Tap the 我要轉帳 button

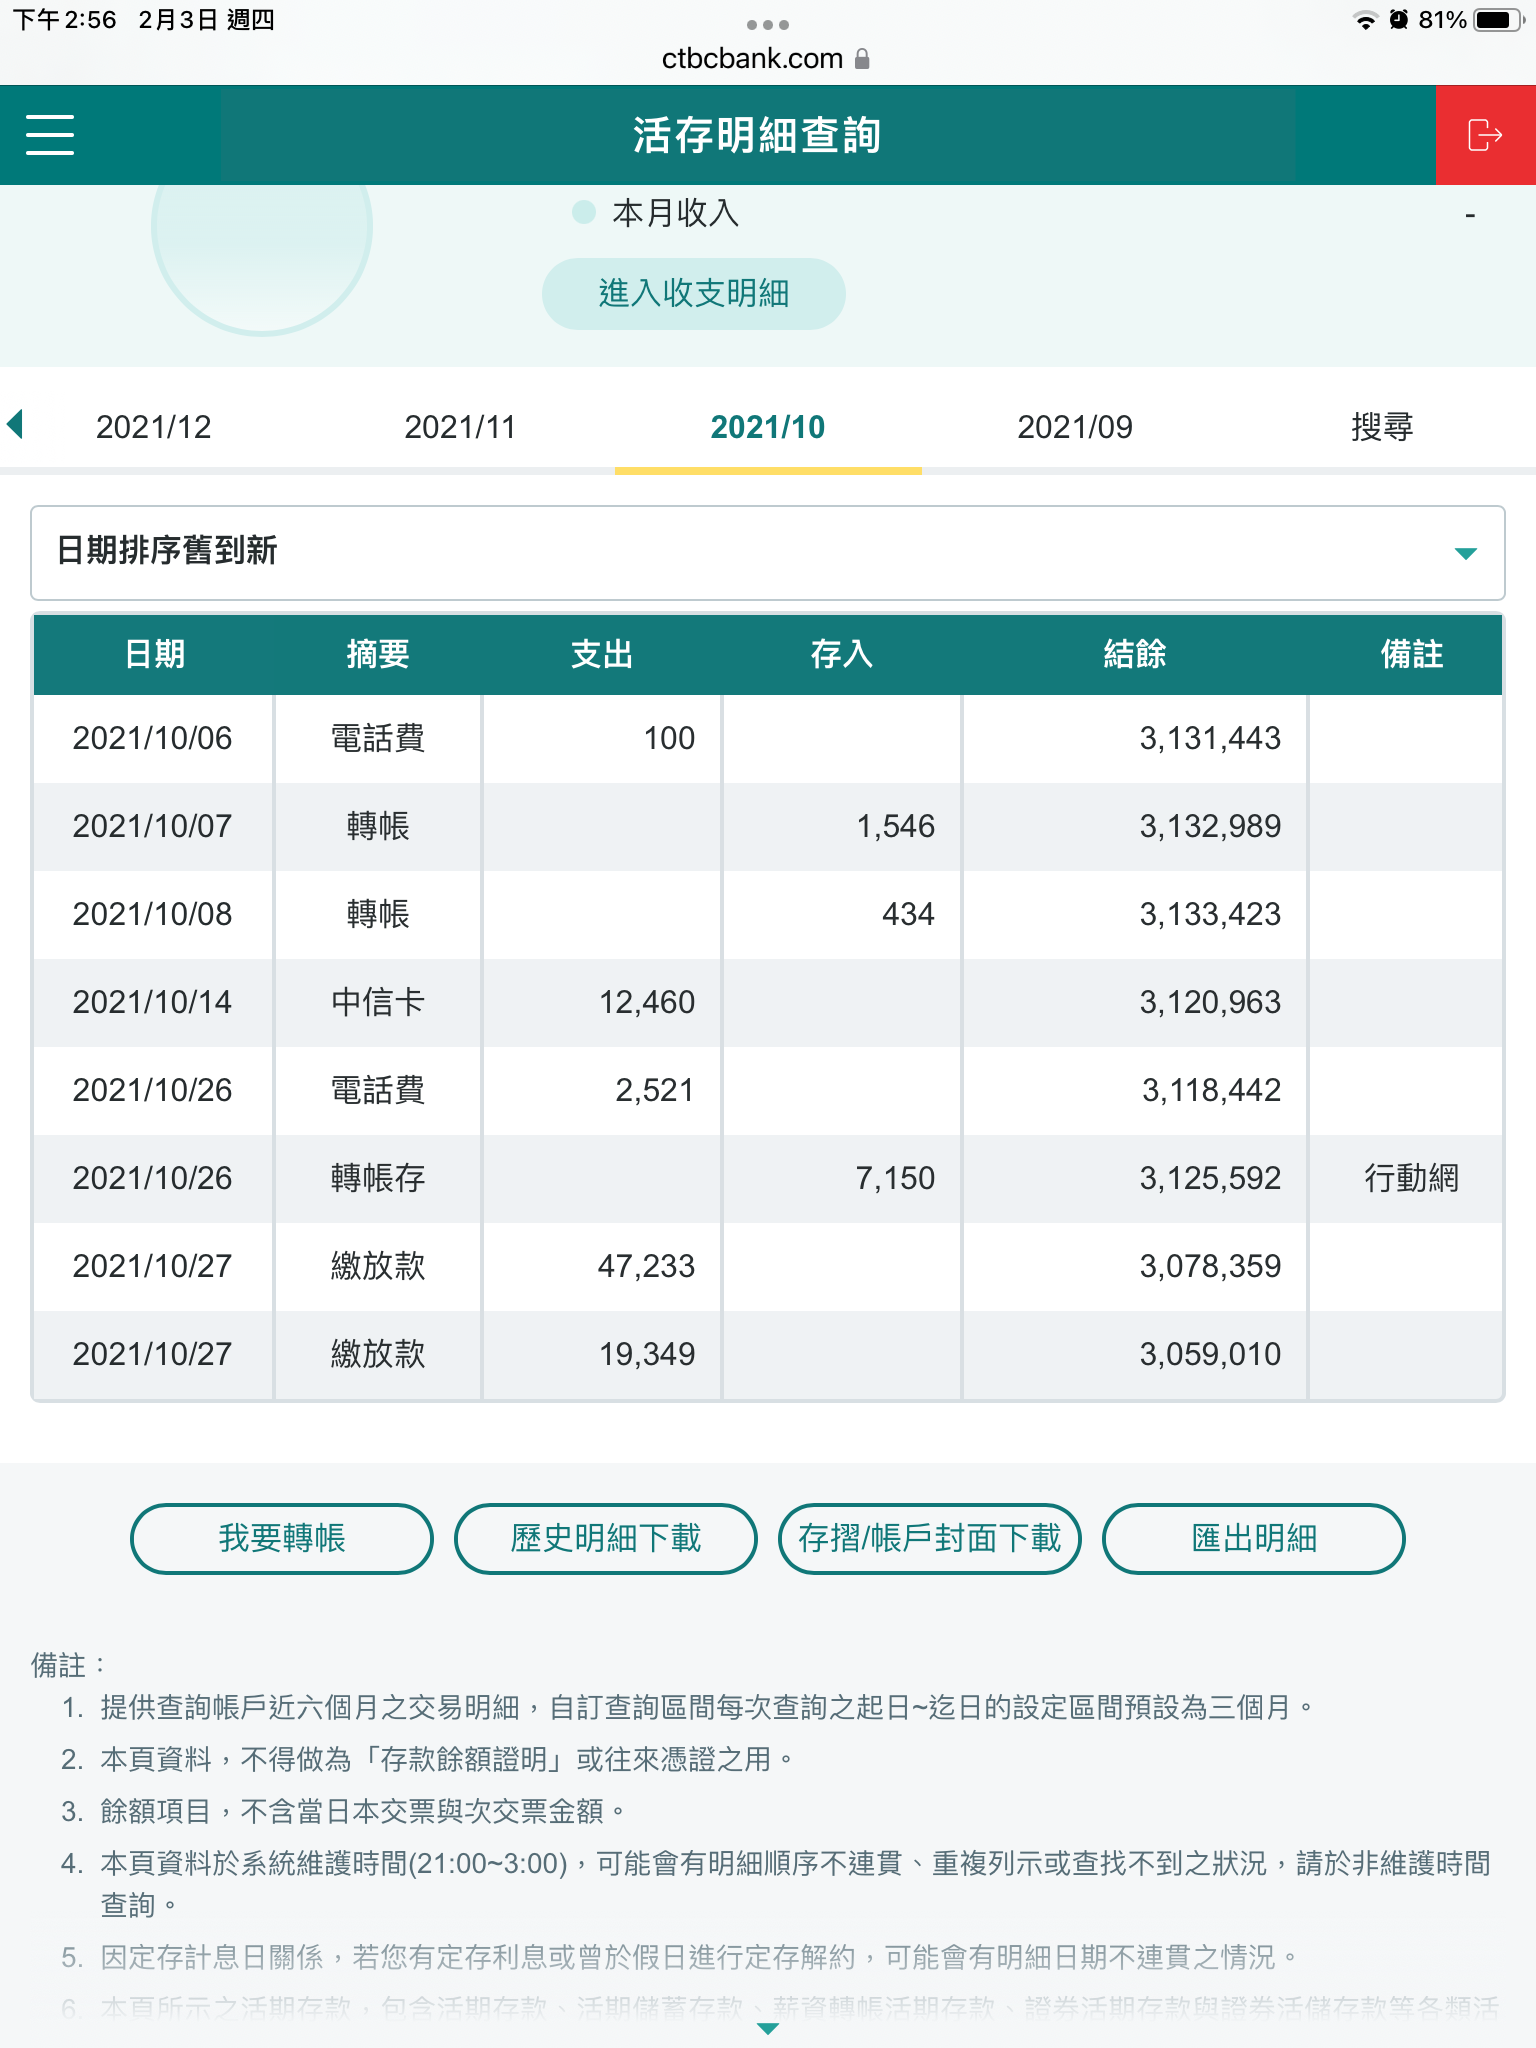(x=282, y=1538)
